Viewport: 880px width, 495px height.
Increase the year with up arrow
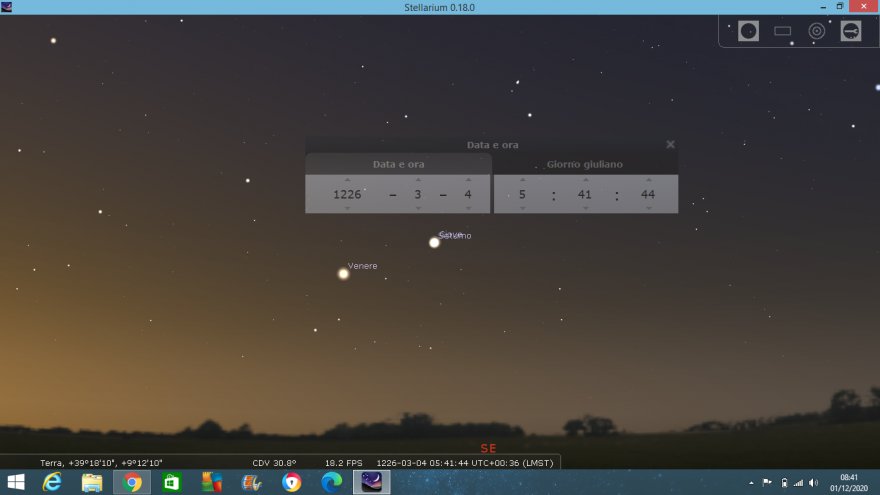coord(347,180)
